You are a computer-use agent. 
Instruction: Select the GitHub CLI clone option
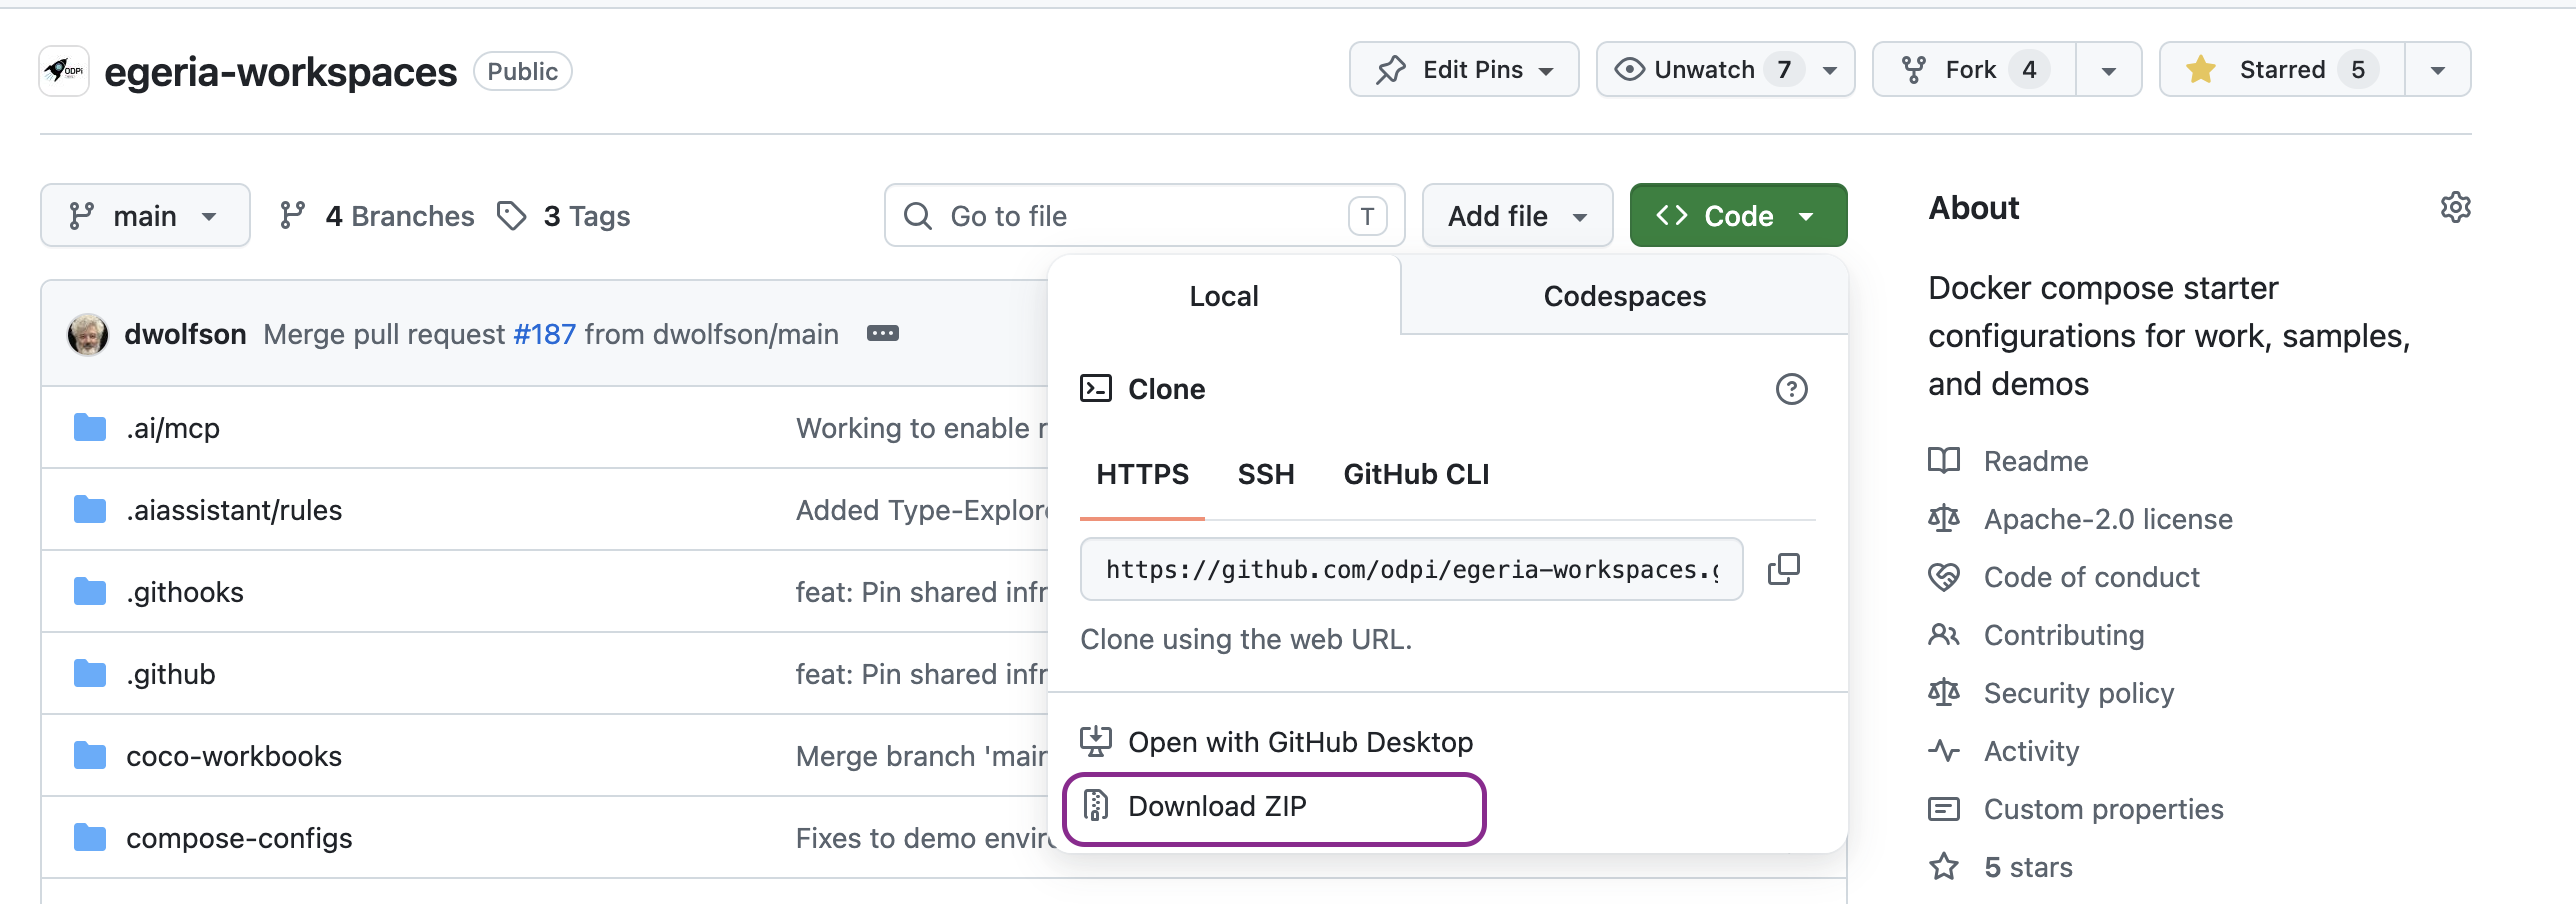1416,474
